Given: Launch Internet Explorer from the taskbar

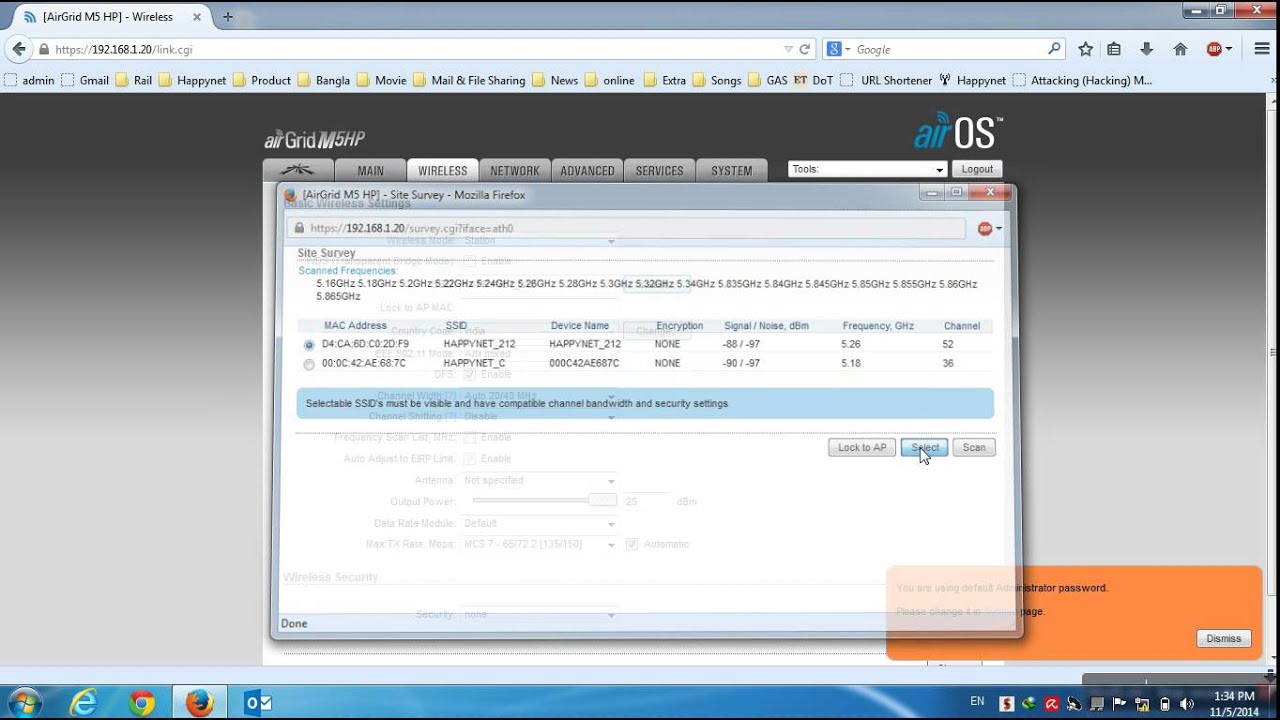Looking at the screenshot, I should [x=84, y=703].
